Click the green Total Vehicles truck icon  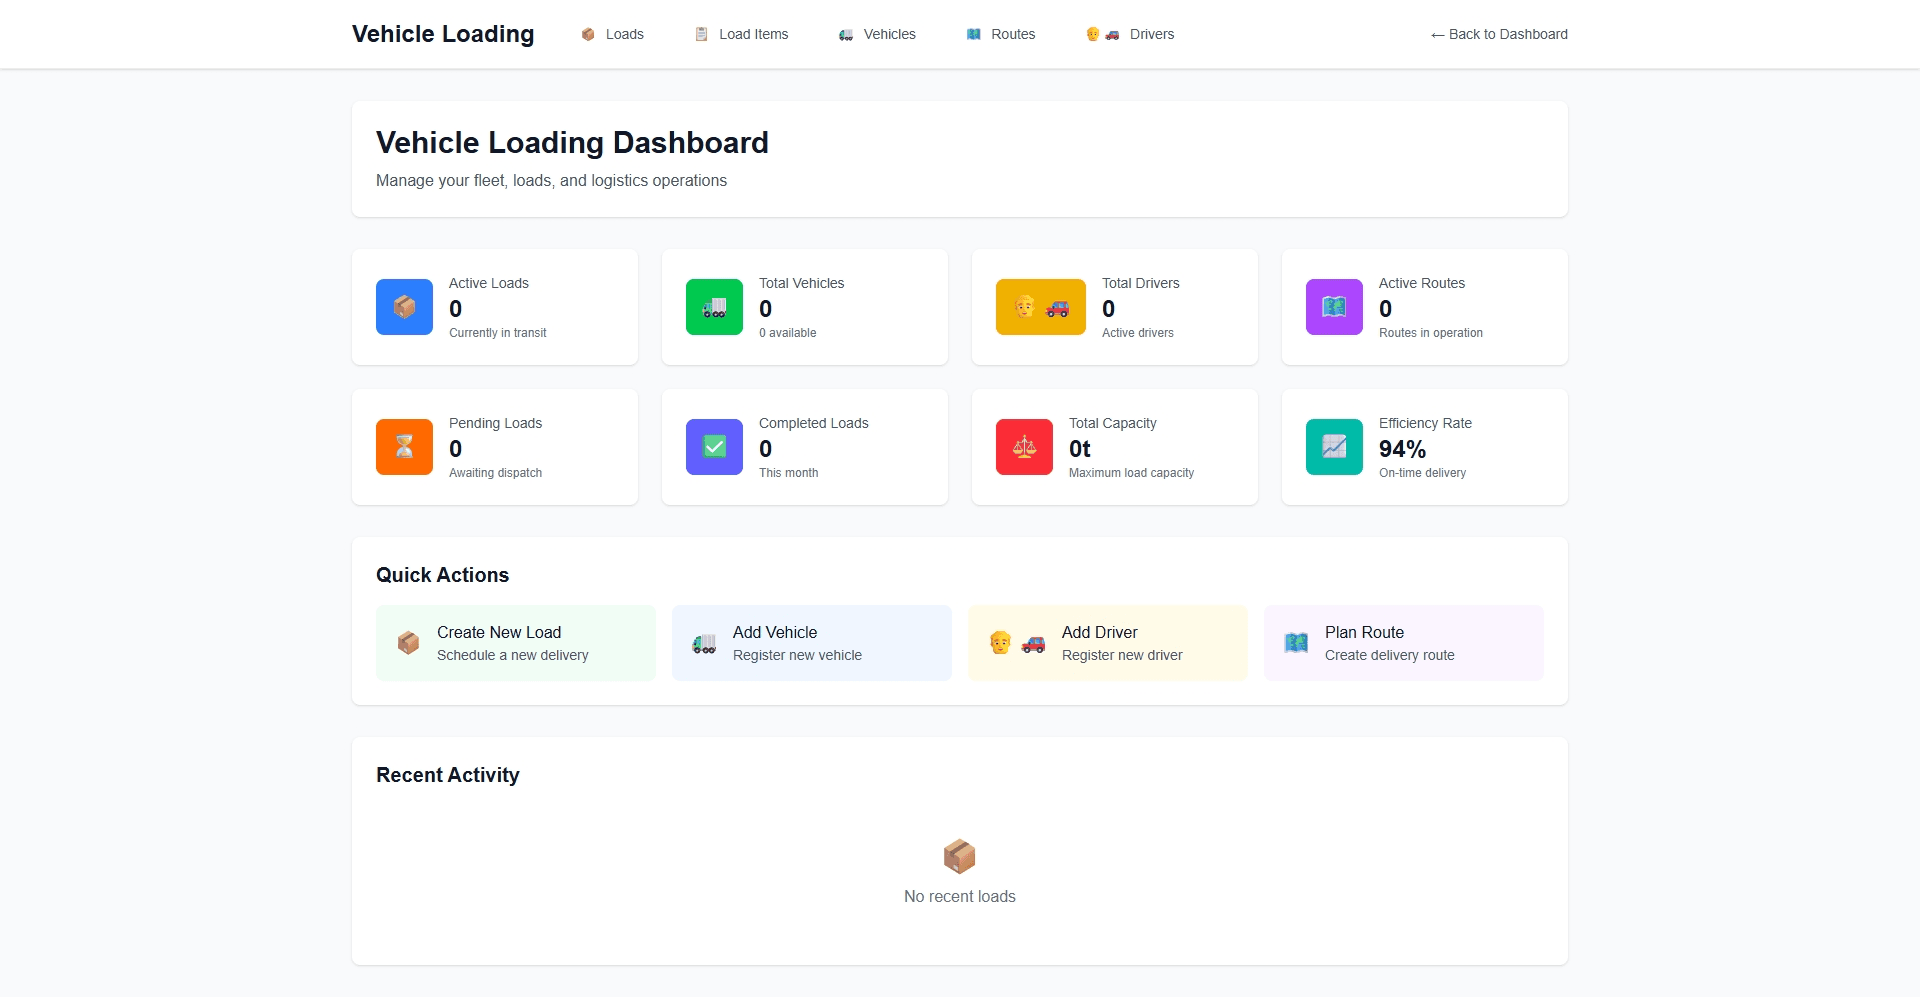pos(714,307)
